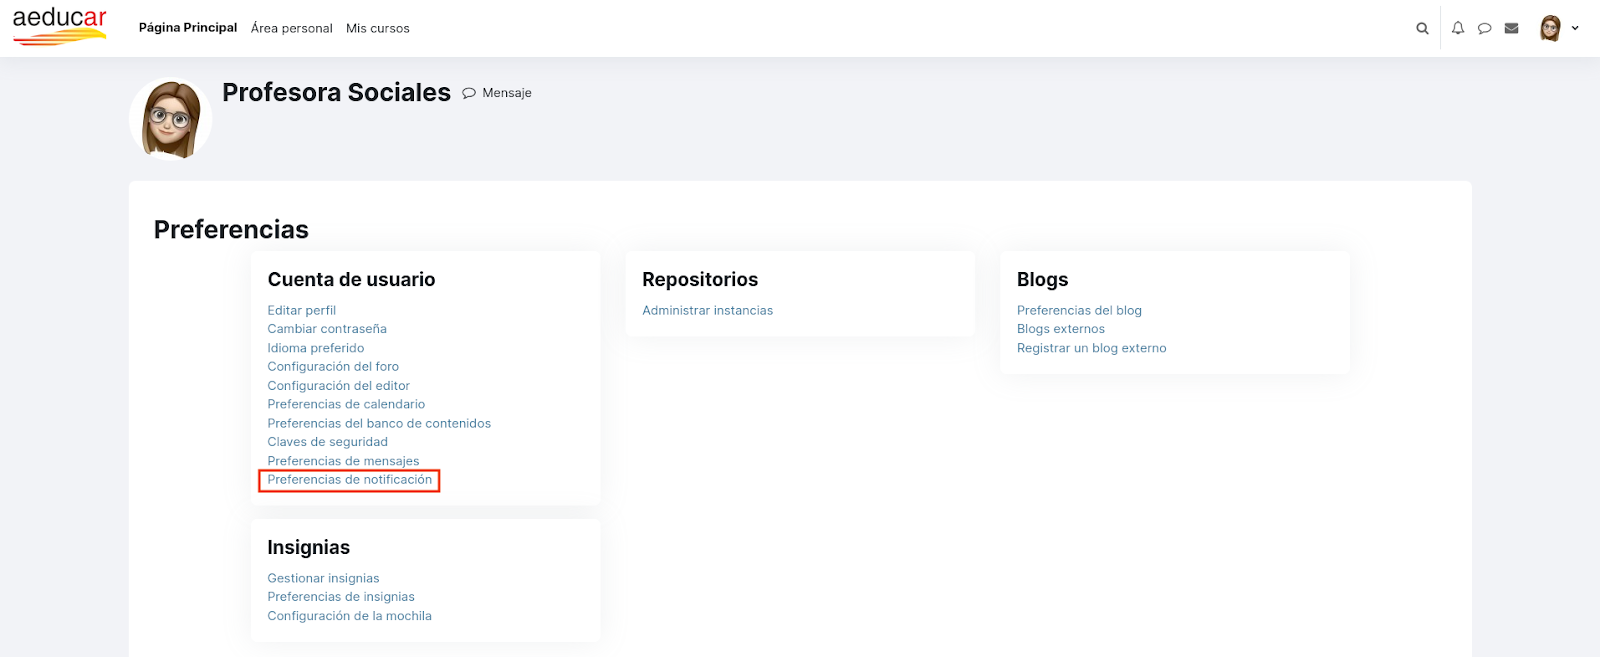Open Blogs externos link
Image resolution: width=1600 pixels, height=657 pixels.
[x=1061, y=329]
